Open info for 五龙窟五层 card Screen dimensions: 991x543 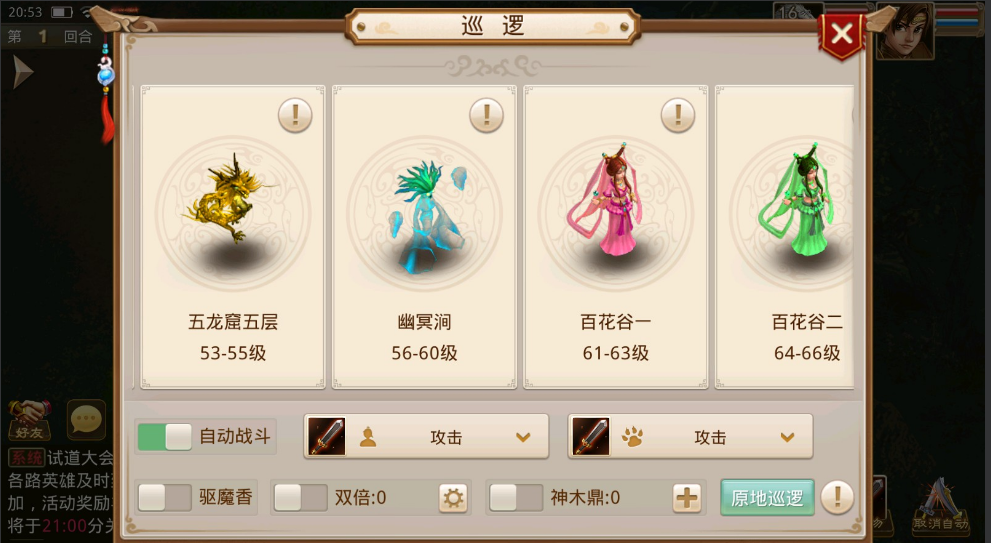click(295, 116)
